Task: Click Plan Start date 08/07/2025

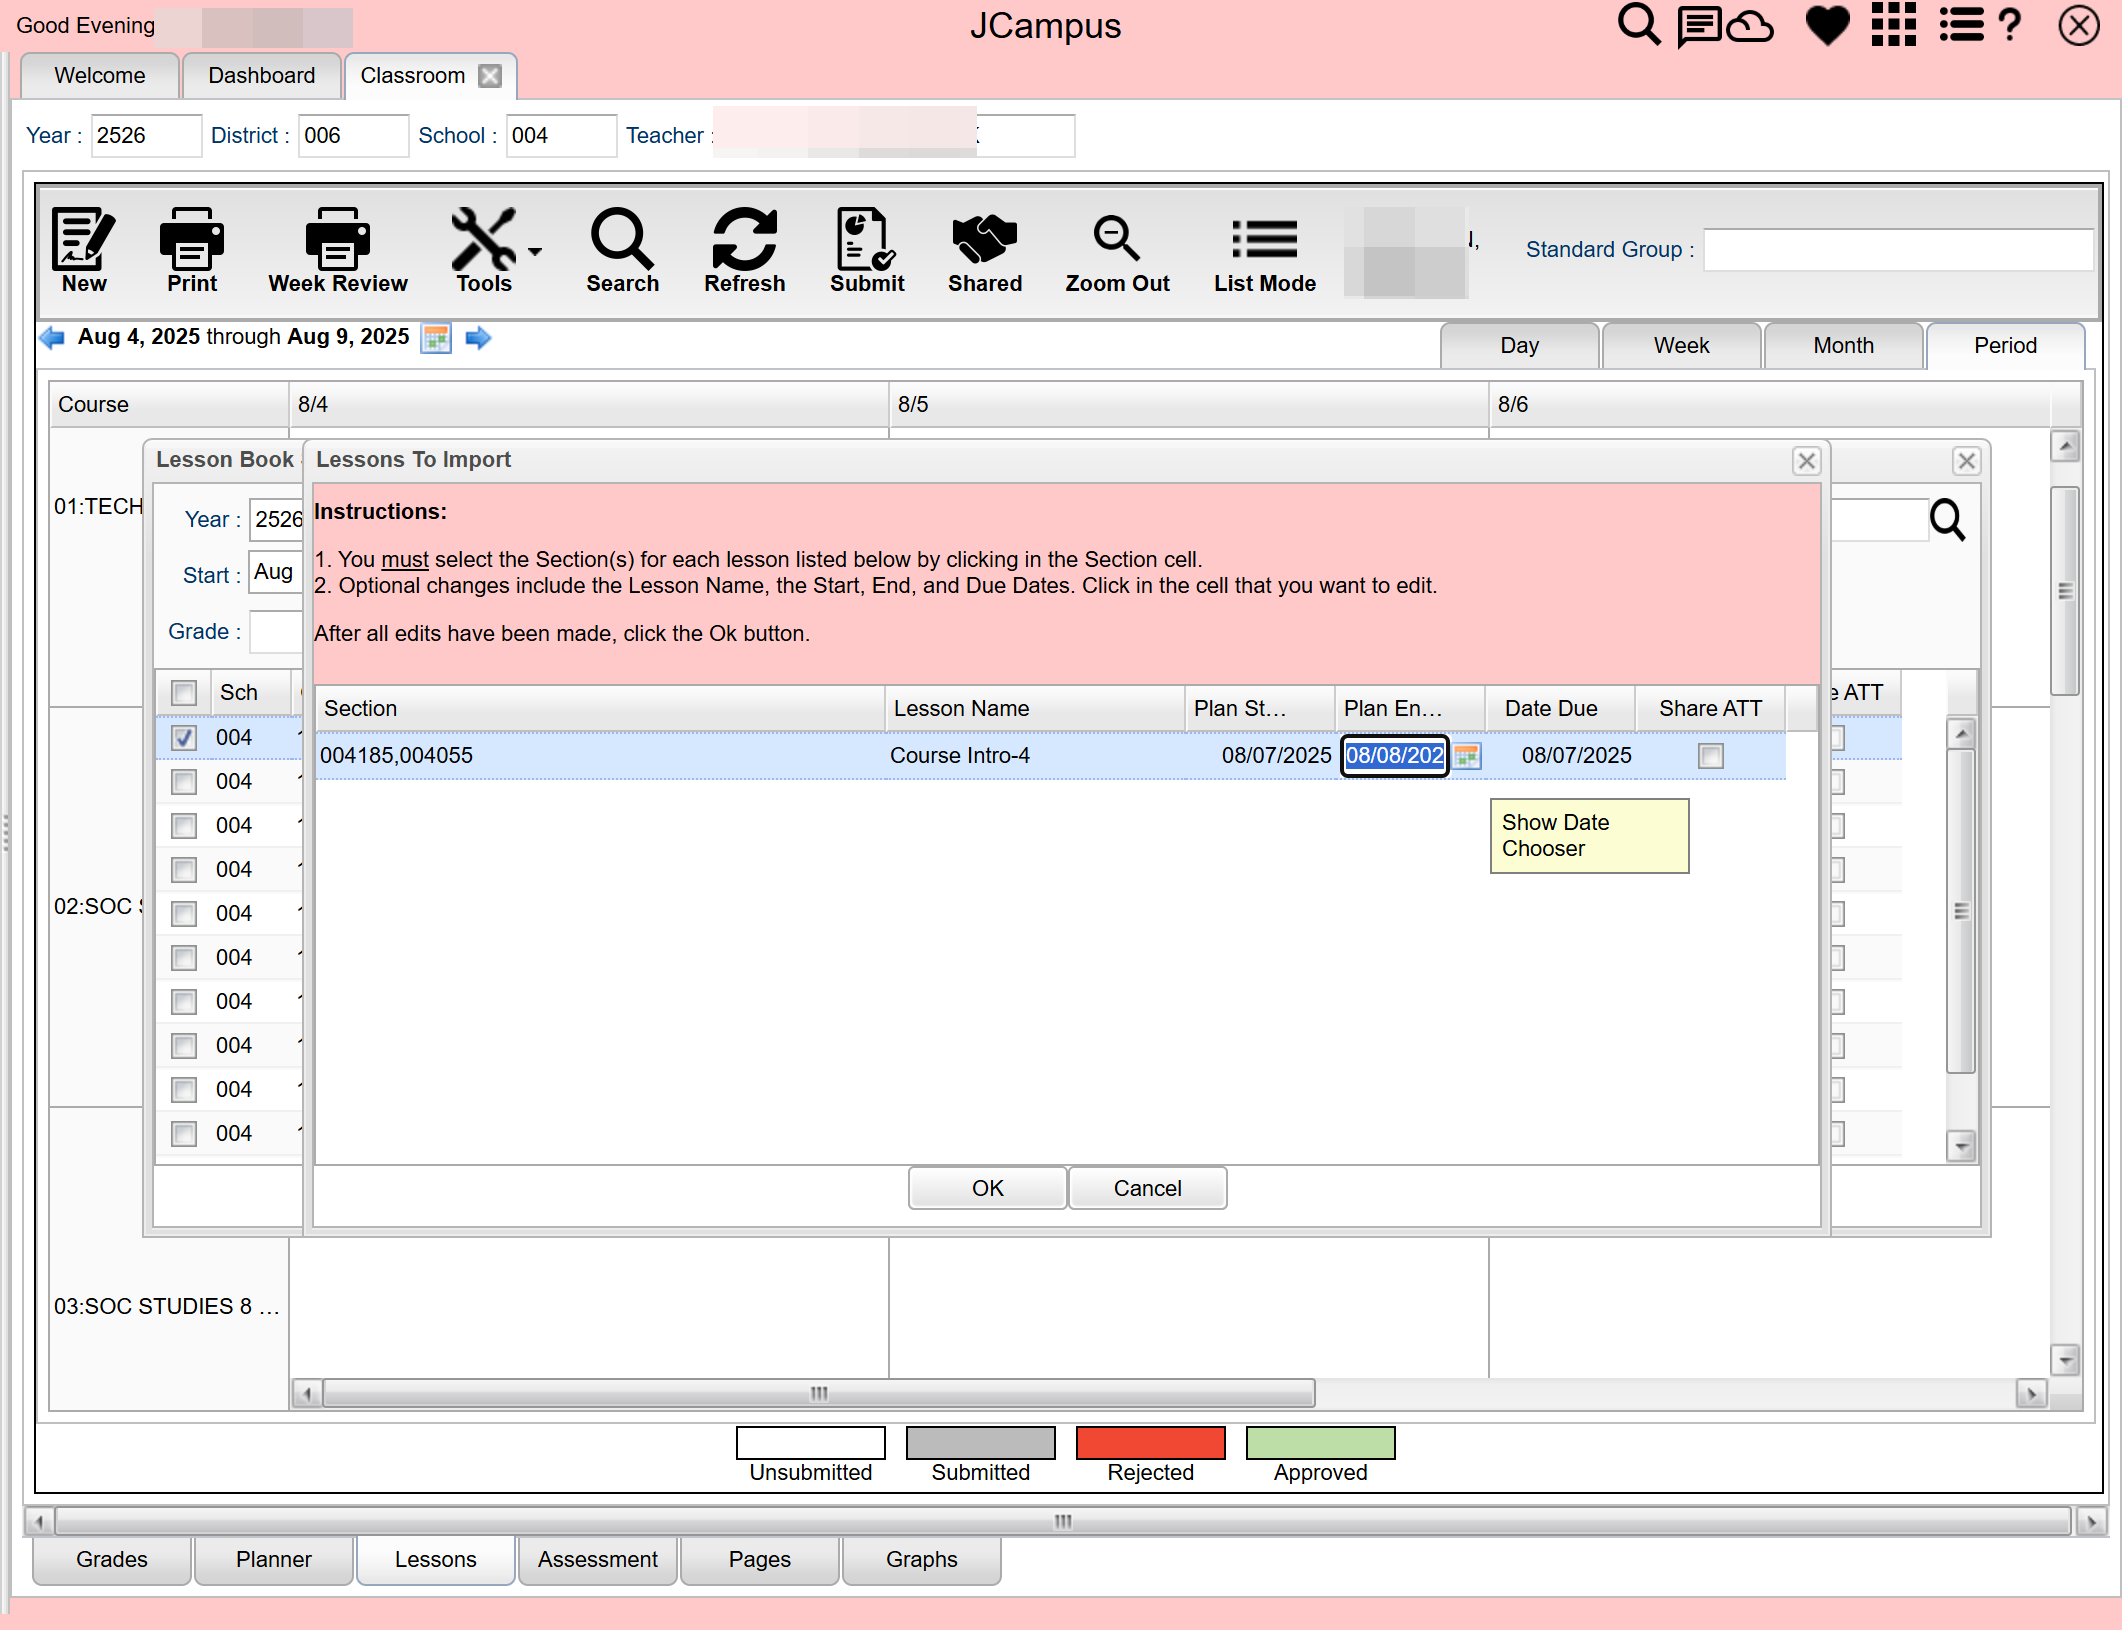Action: 1260,756
